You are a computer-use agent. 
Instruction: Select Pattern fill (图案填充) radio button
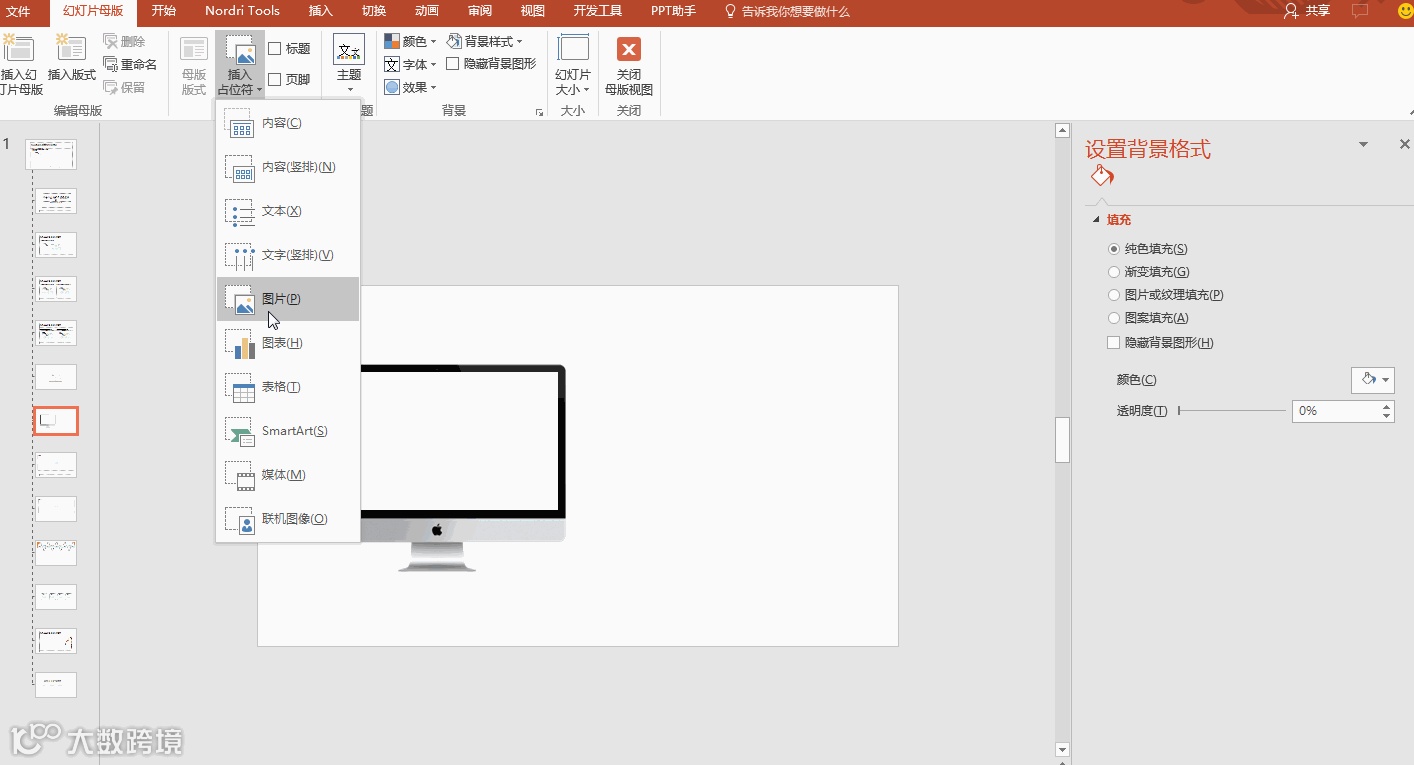[1114, 318]
